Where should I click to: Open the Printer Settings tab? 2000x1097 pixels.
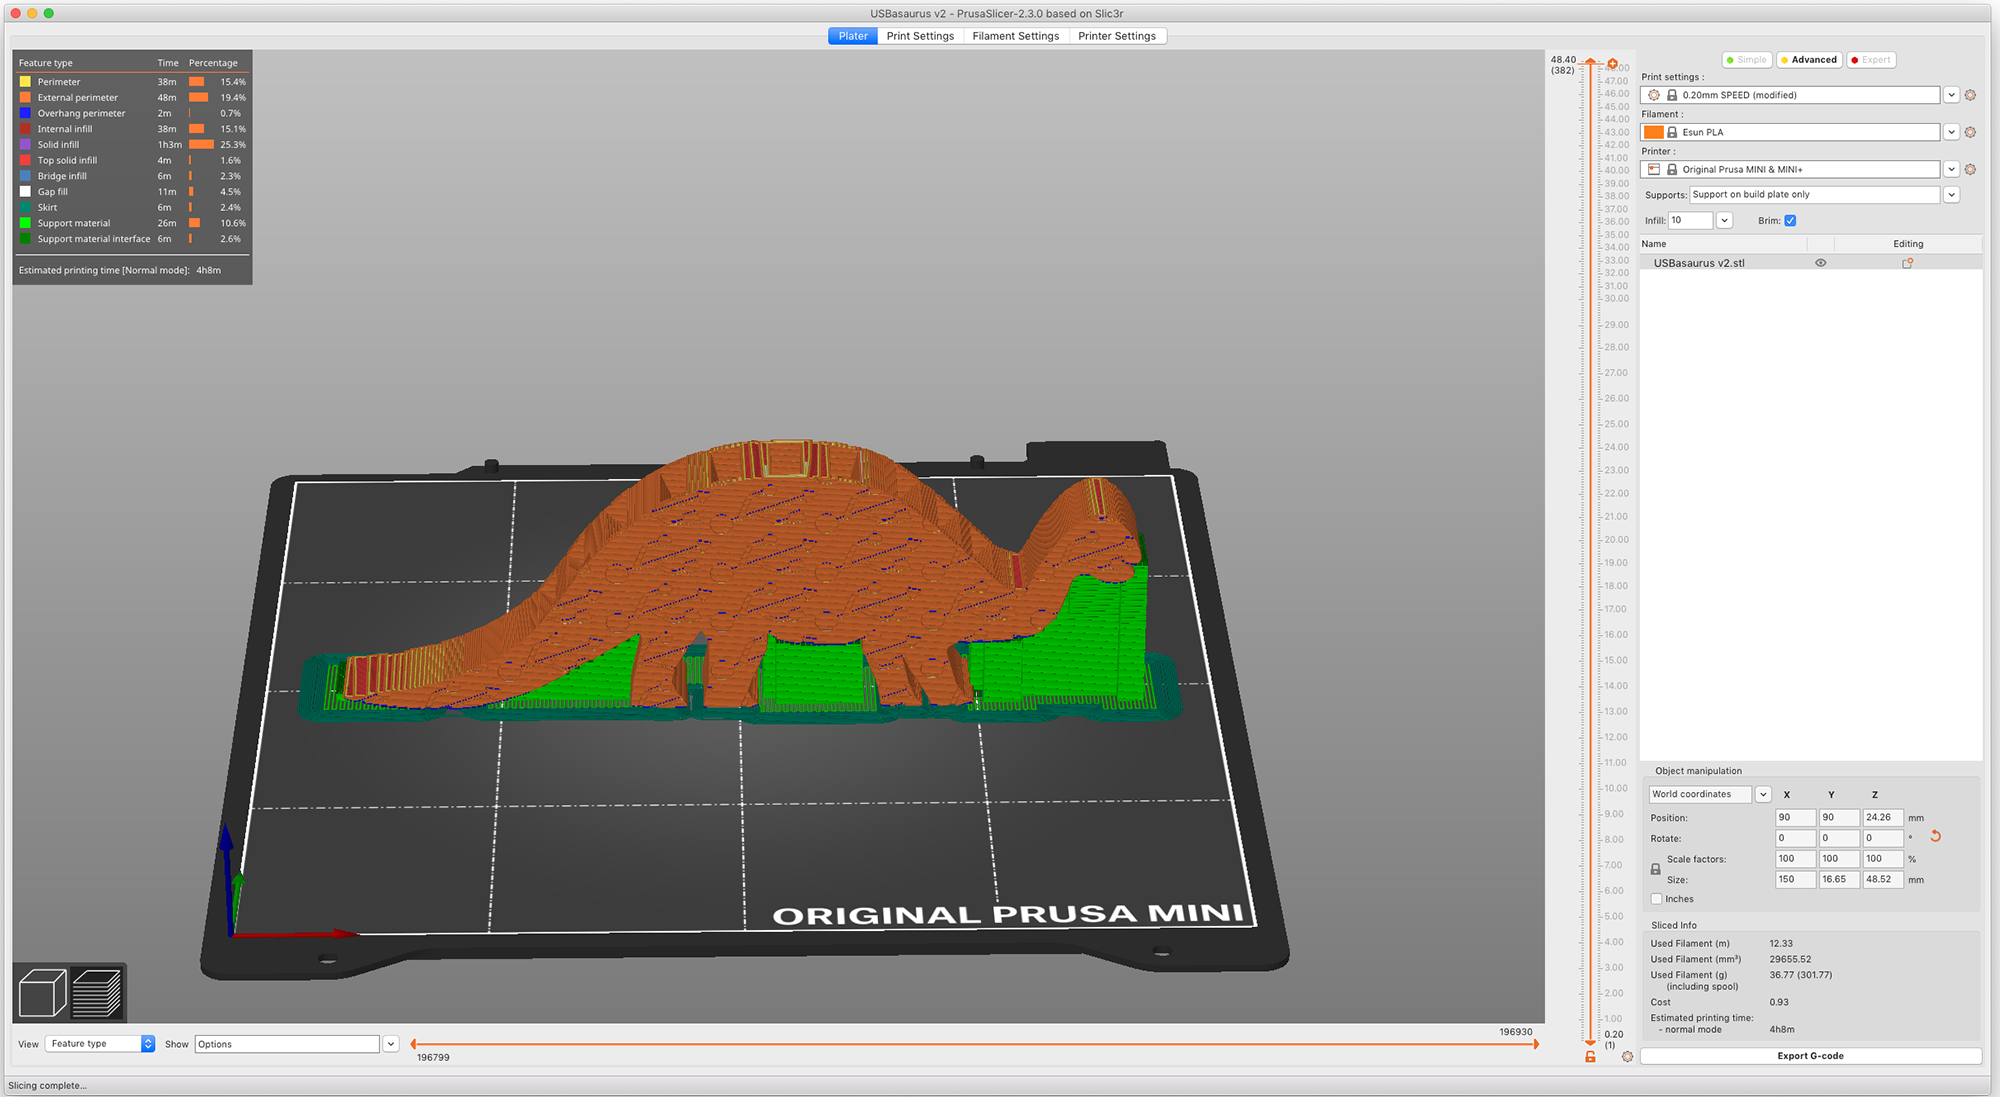[1117, 36]
